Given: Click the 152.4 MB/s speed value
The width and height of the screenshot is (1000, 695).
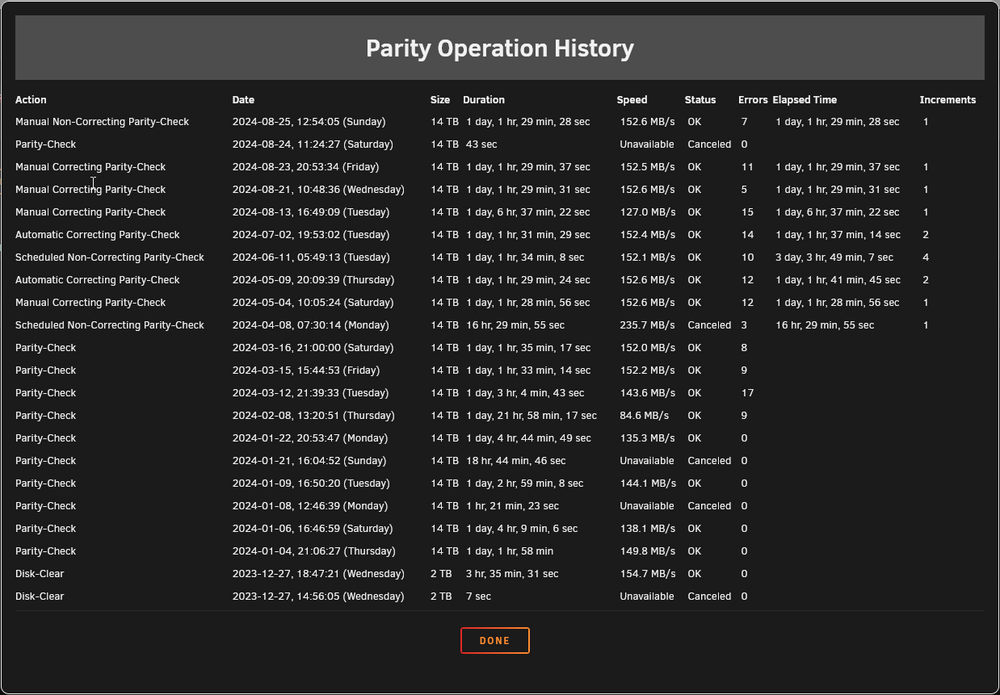Looking at the screenshot, I should (x=647, y=235).
